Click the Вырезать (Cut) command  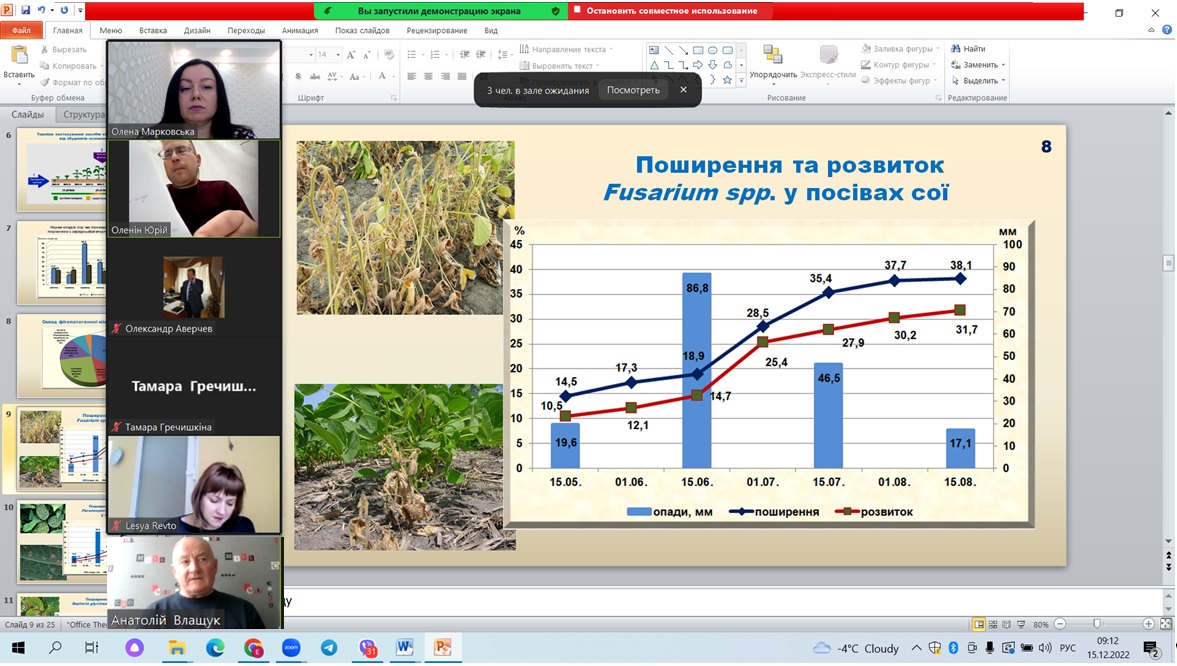tap(63, 49)
